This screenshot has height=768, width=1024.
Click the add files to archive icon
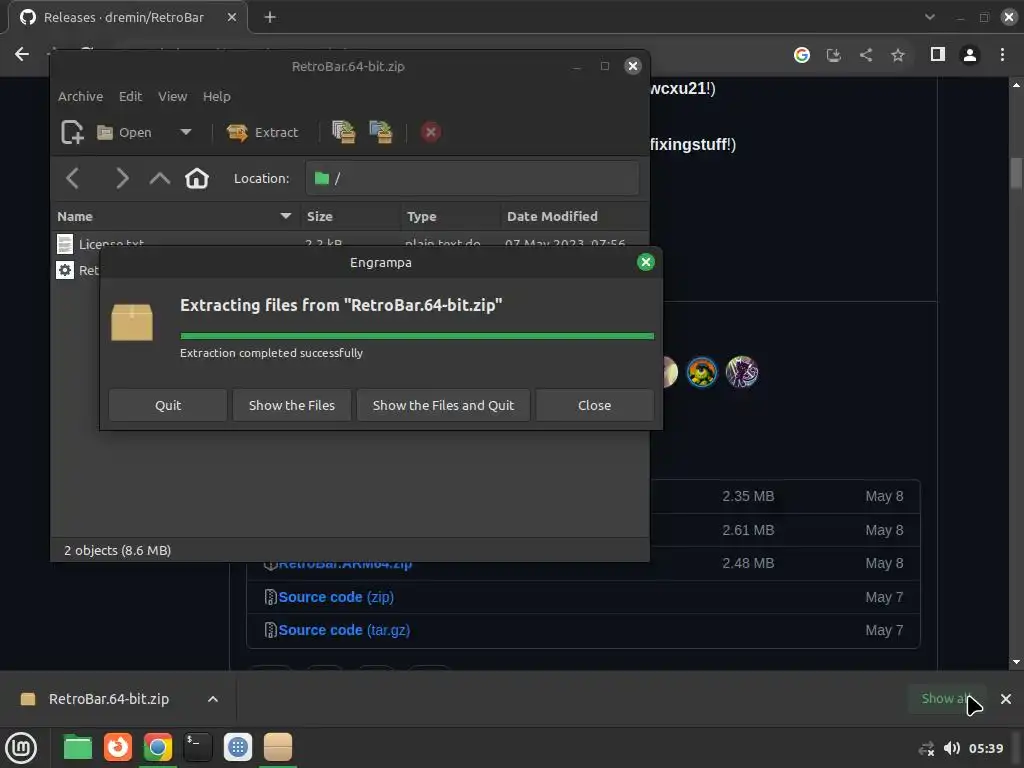(344, 132)
